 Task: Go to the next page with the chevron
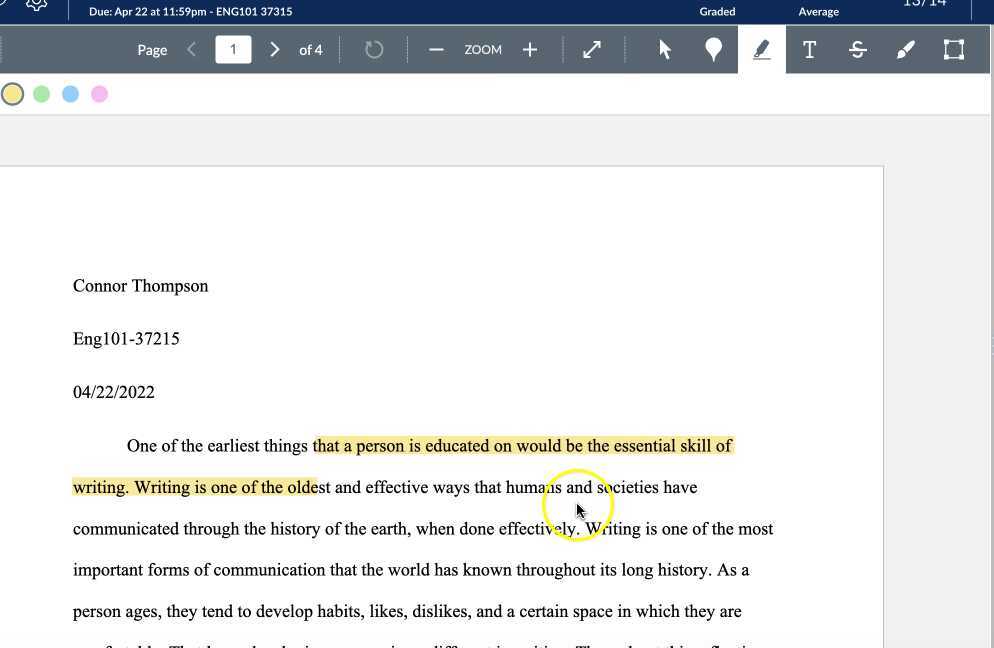[274, 49]
